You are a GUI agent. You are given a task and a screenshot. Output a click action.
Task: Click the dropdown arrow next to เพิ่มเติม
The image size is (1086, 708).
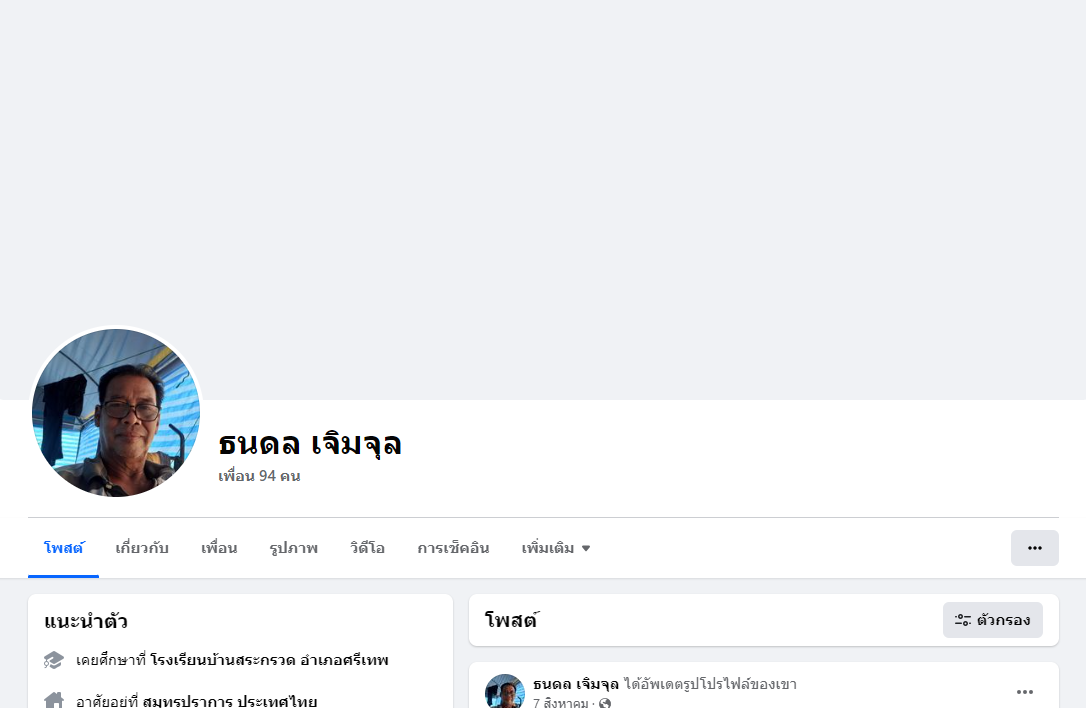pos(586,549)
